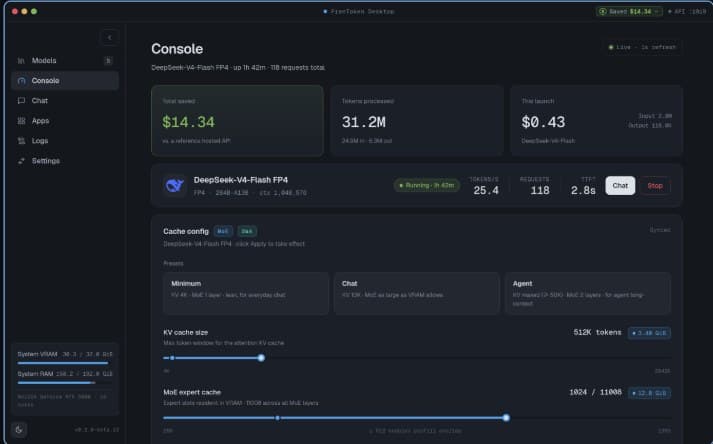Click the requests count 118

tap(540, 191)
